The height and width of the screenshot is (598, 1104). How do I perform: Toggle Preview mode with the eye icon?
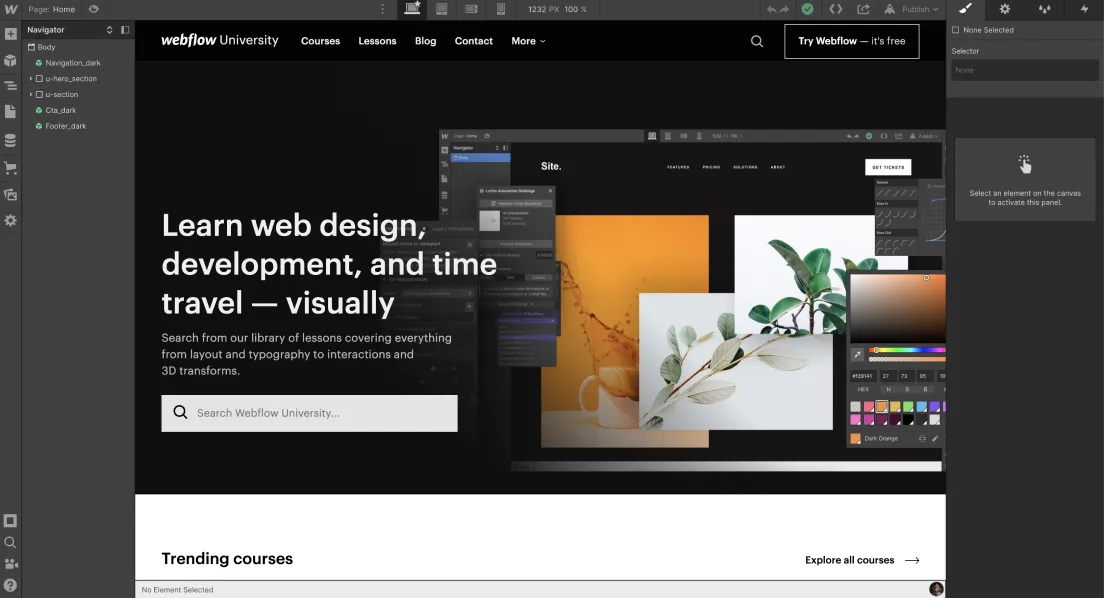94,9
